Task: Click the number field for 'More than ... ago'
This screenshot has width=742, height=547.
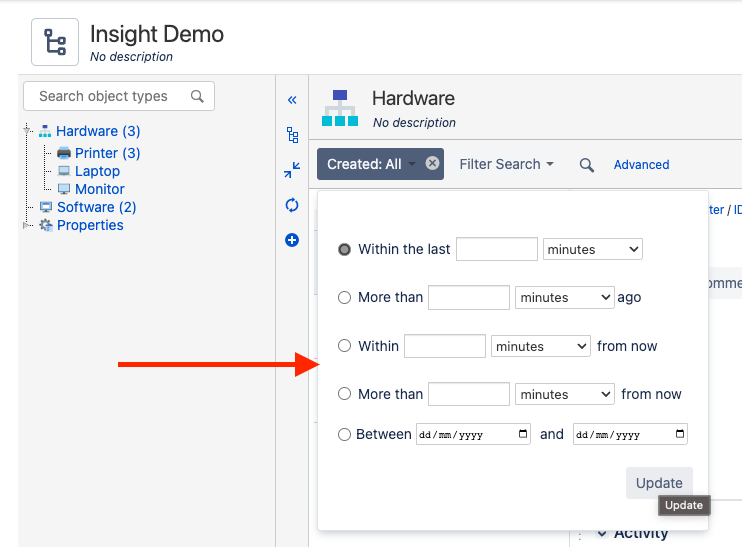Action: point(469,298)
